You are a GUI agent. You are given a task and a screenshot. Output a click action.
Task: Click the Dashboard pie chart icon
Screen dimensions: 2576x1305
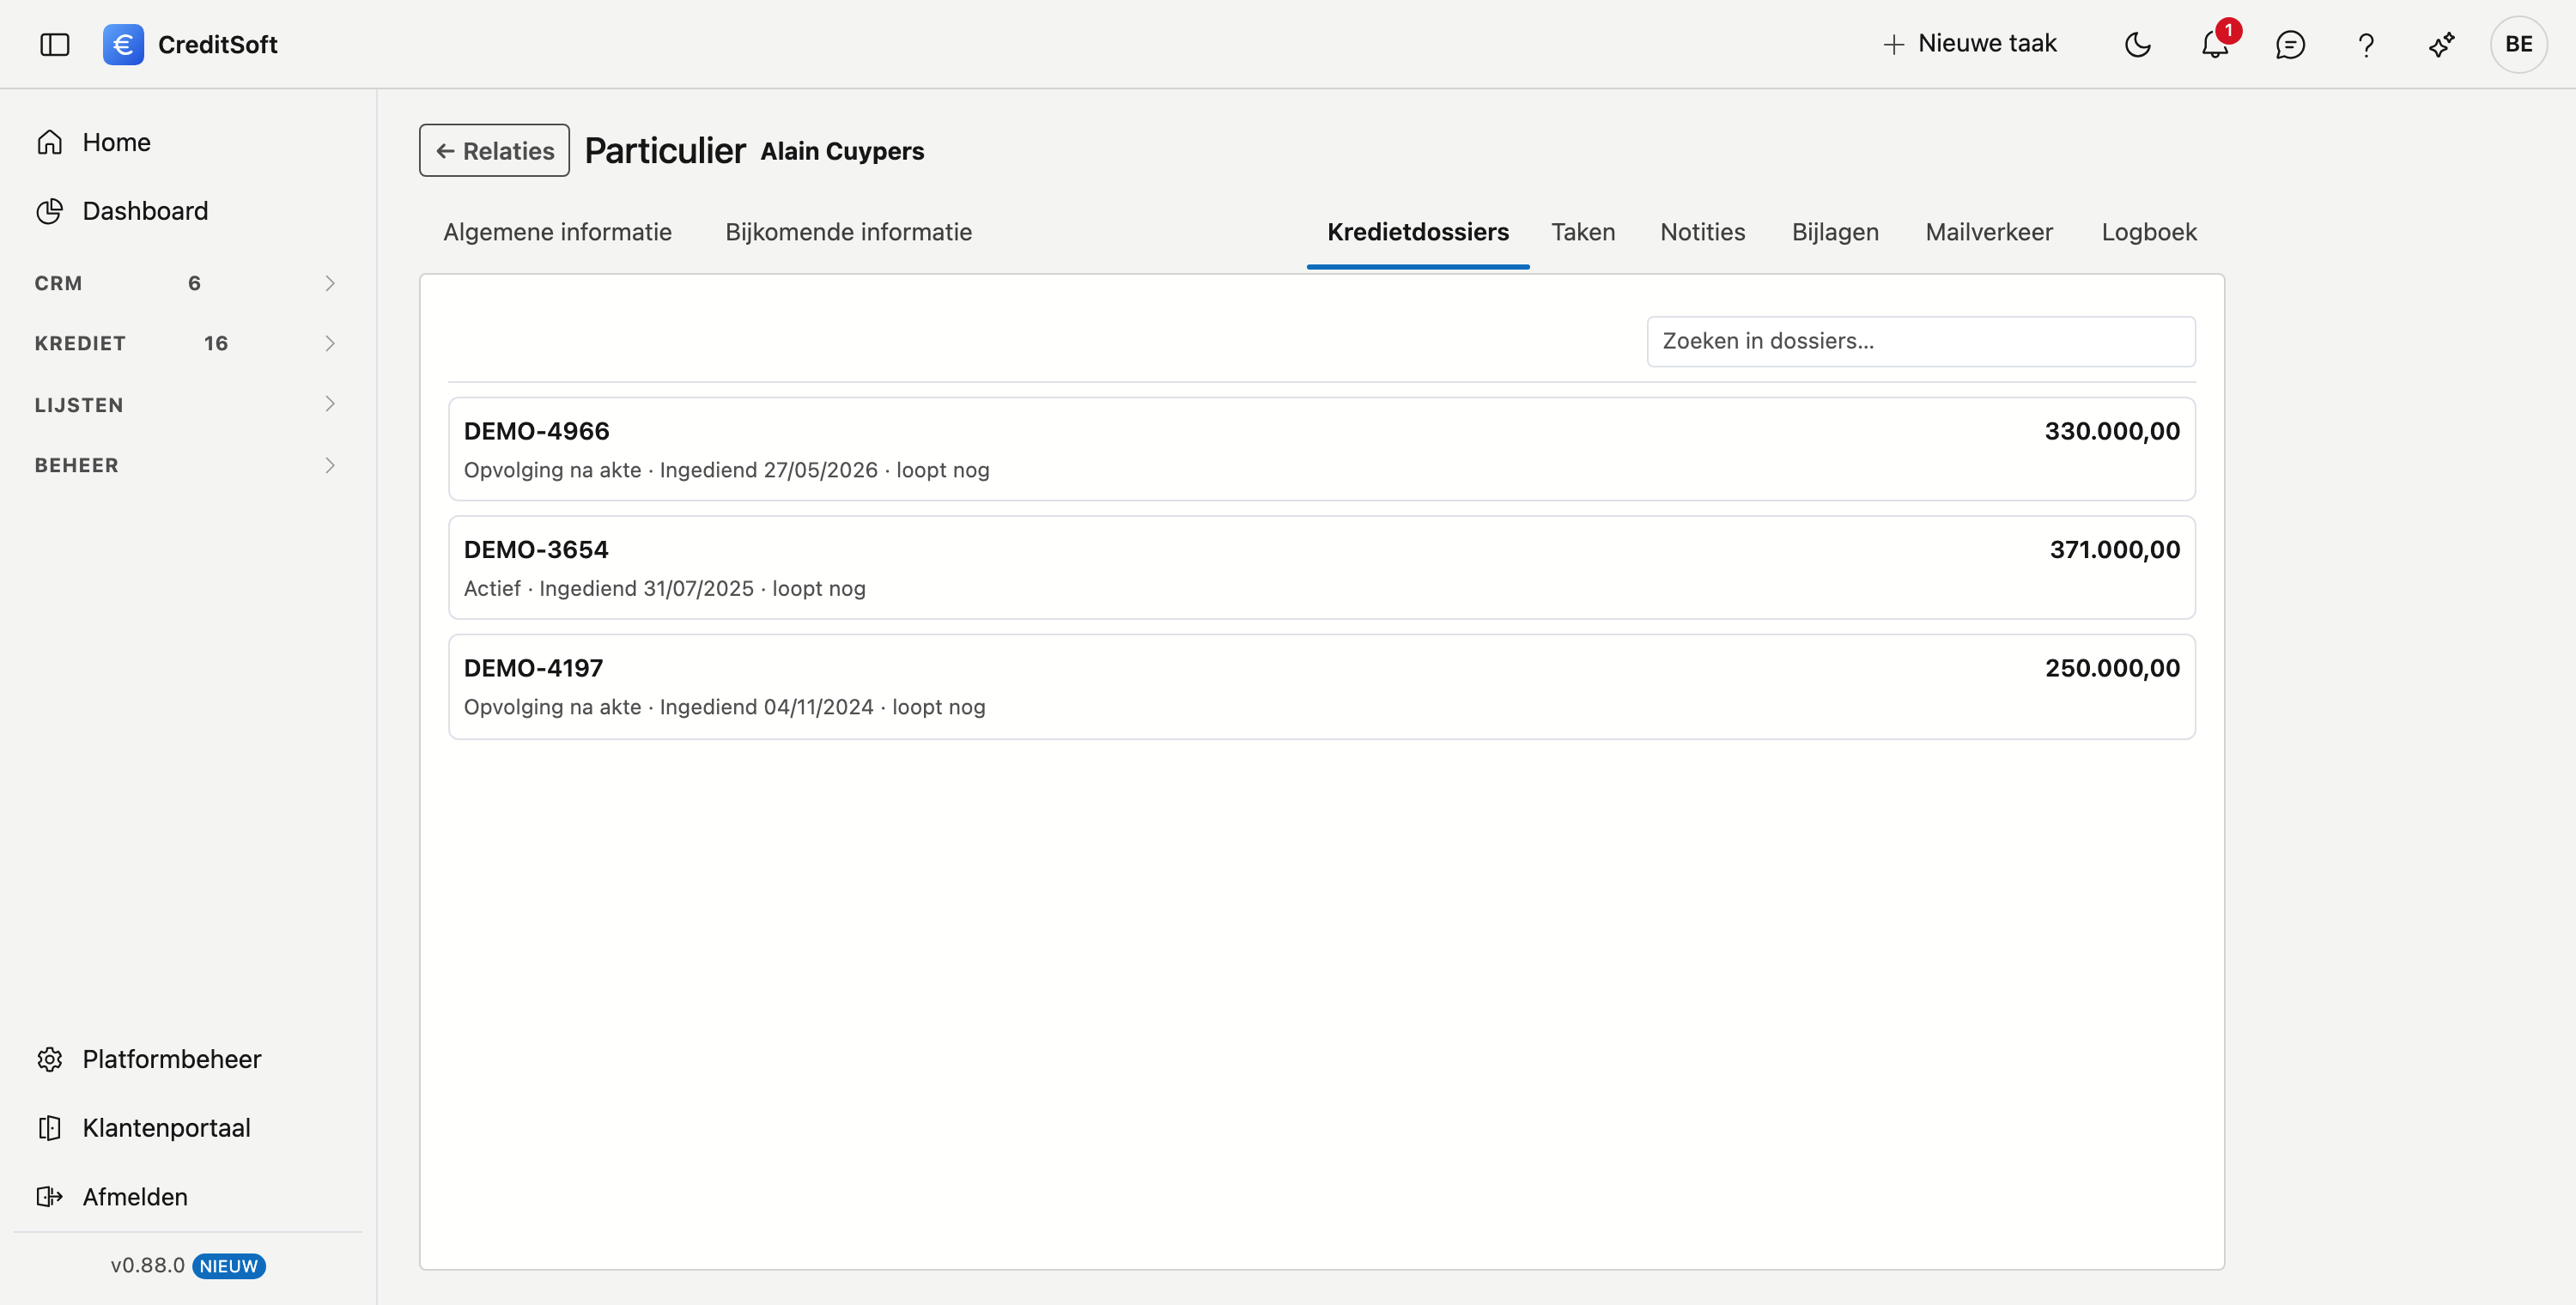[50, 211]
